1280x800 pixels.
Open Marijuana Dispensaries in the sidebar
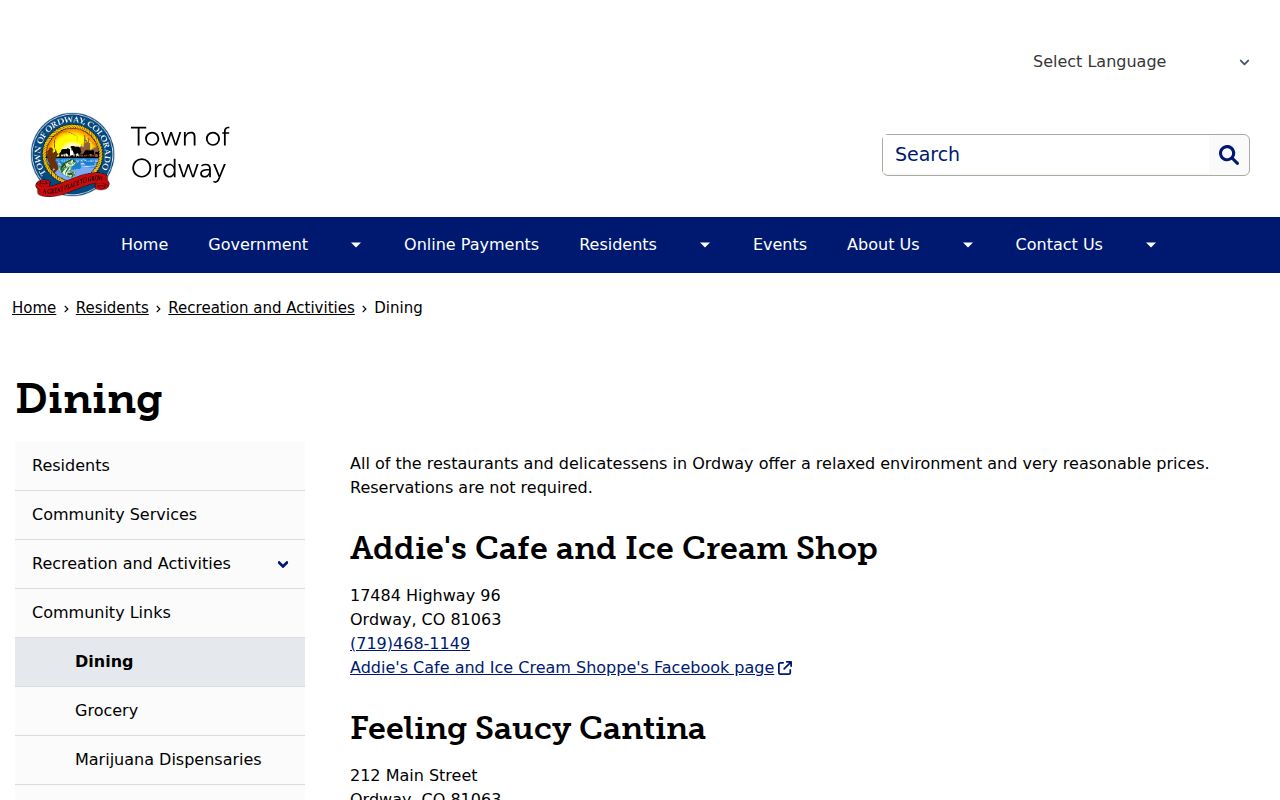pos(160,760)
